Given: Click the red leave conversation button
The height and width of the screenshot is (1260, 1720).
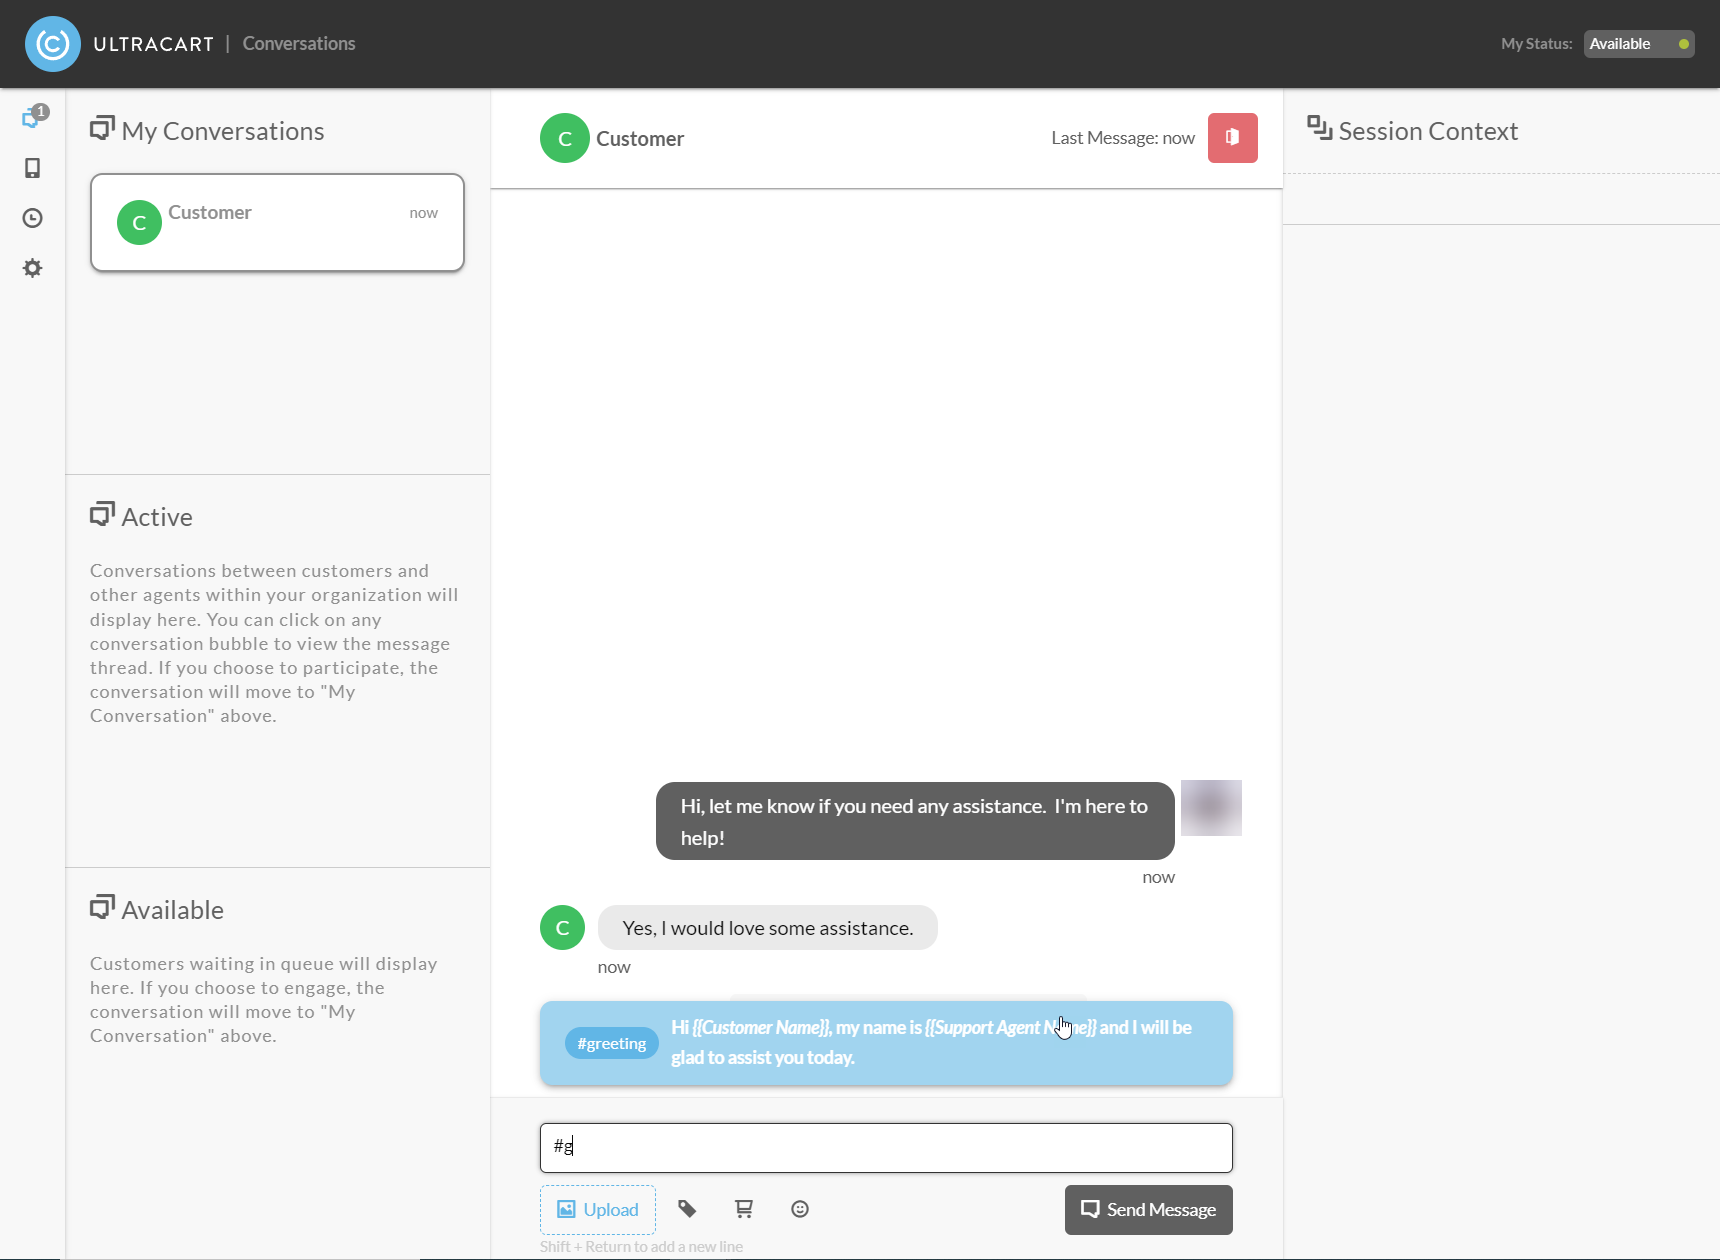Looking at the screenshot, I should (x=1233, y=138).
